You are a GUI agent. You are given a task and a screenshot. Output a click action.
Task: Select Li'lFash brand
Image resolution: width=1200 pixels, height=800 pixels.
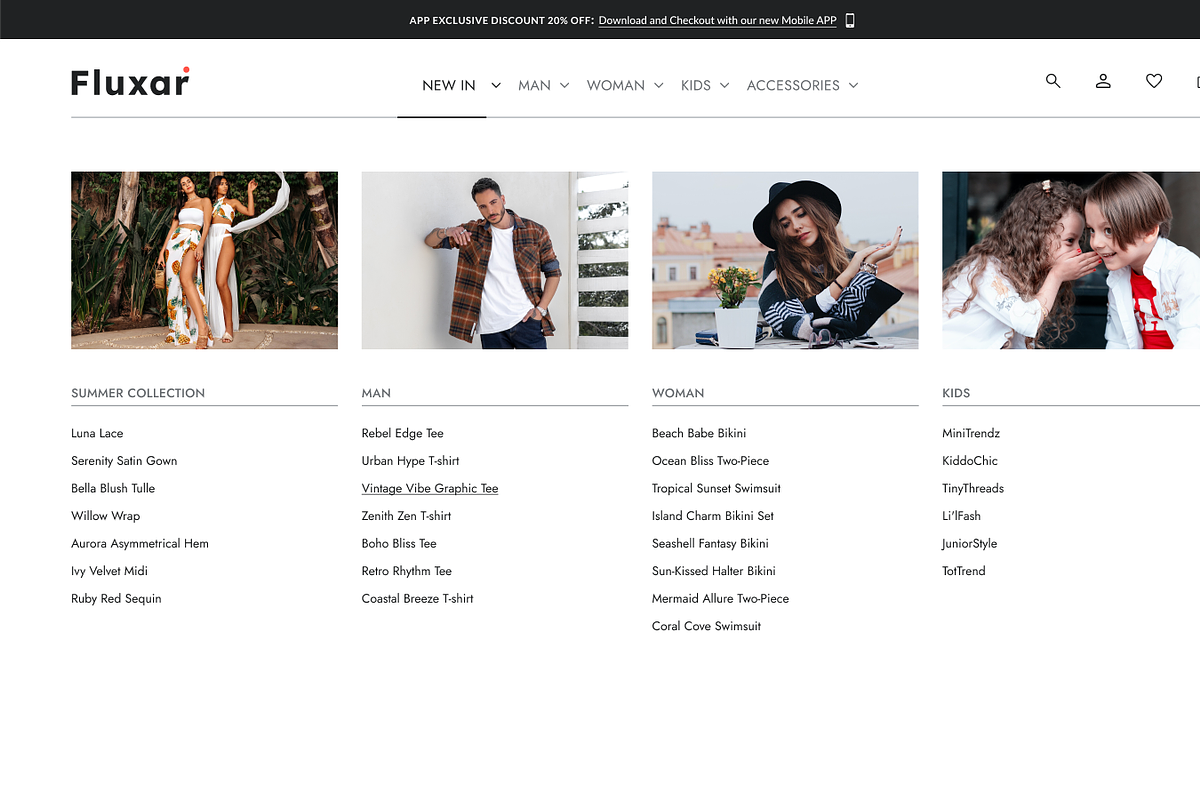coord(961,516)
